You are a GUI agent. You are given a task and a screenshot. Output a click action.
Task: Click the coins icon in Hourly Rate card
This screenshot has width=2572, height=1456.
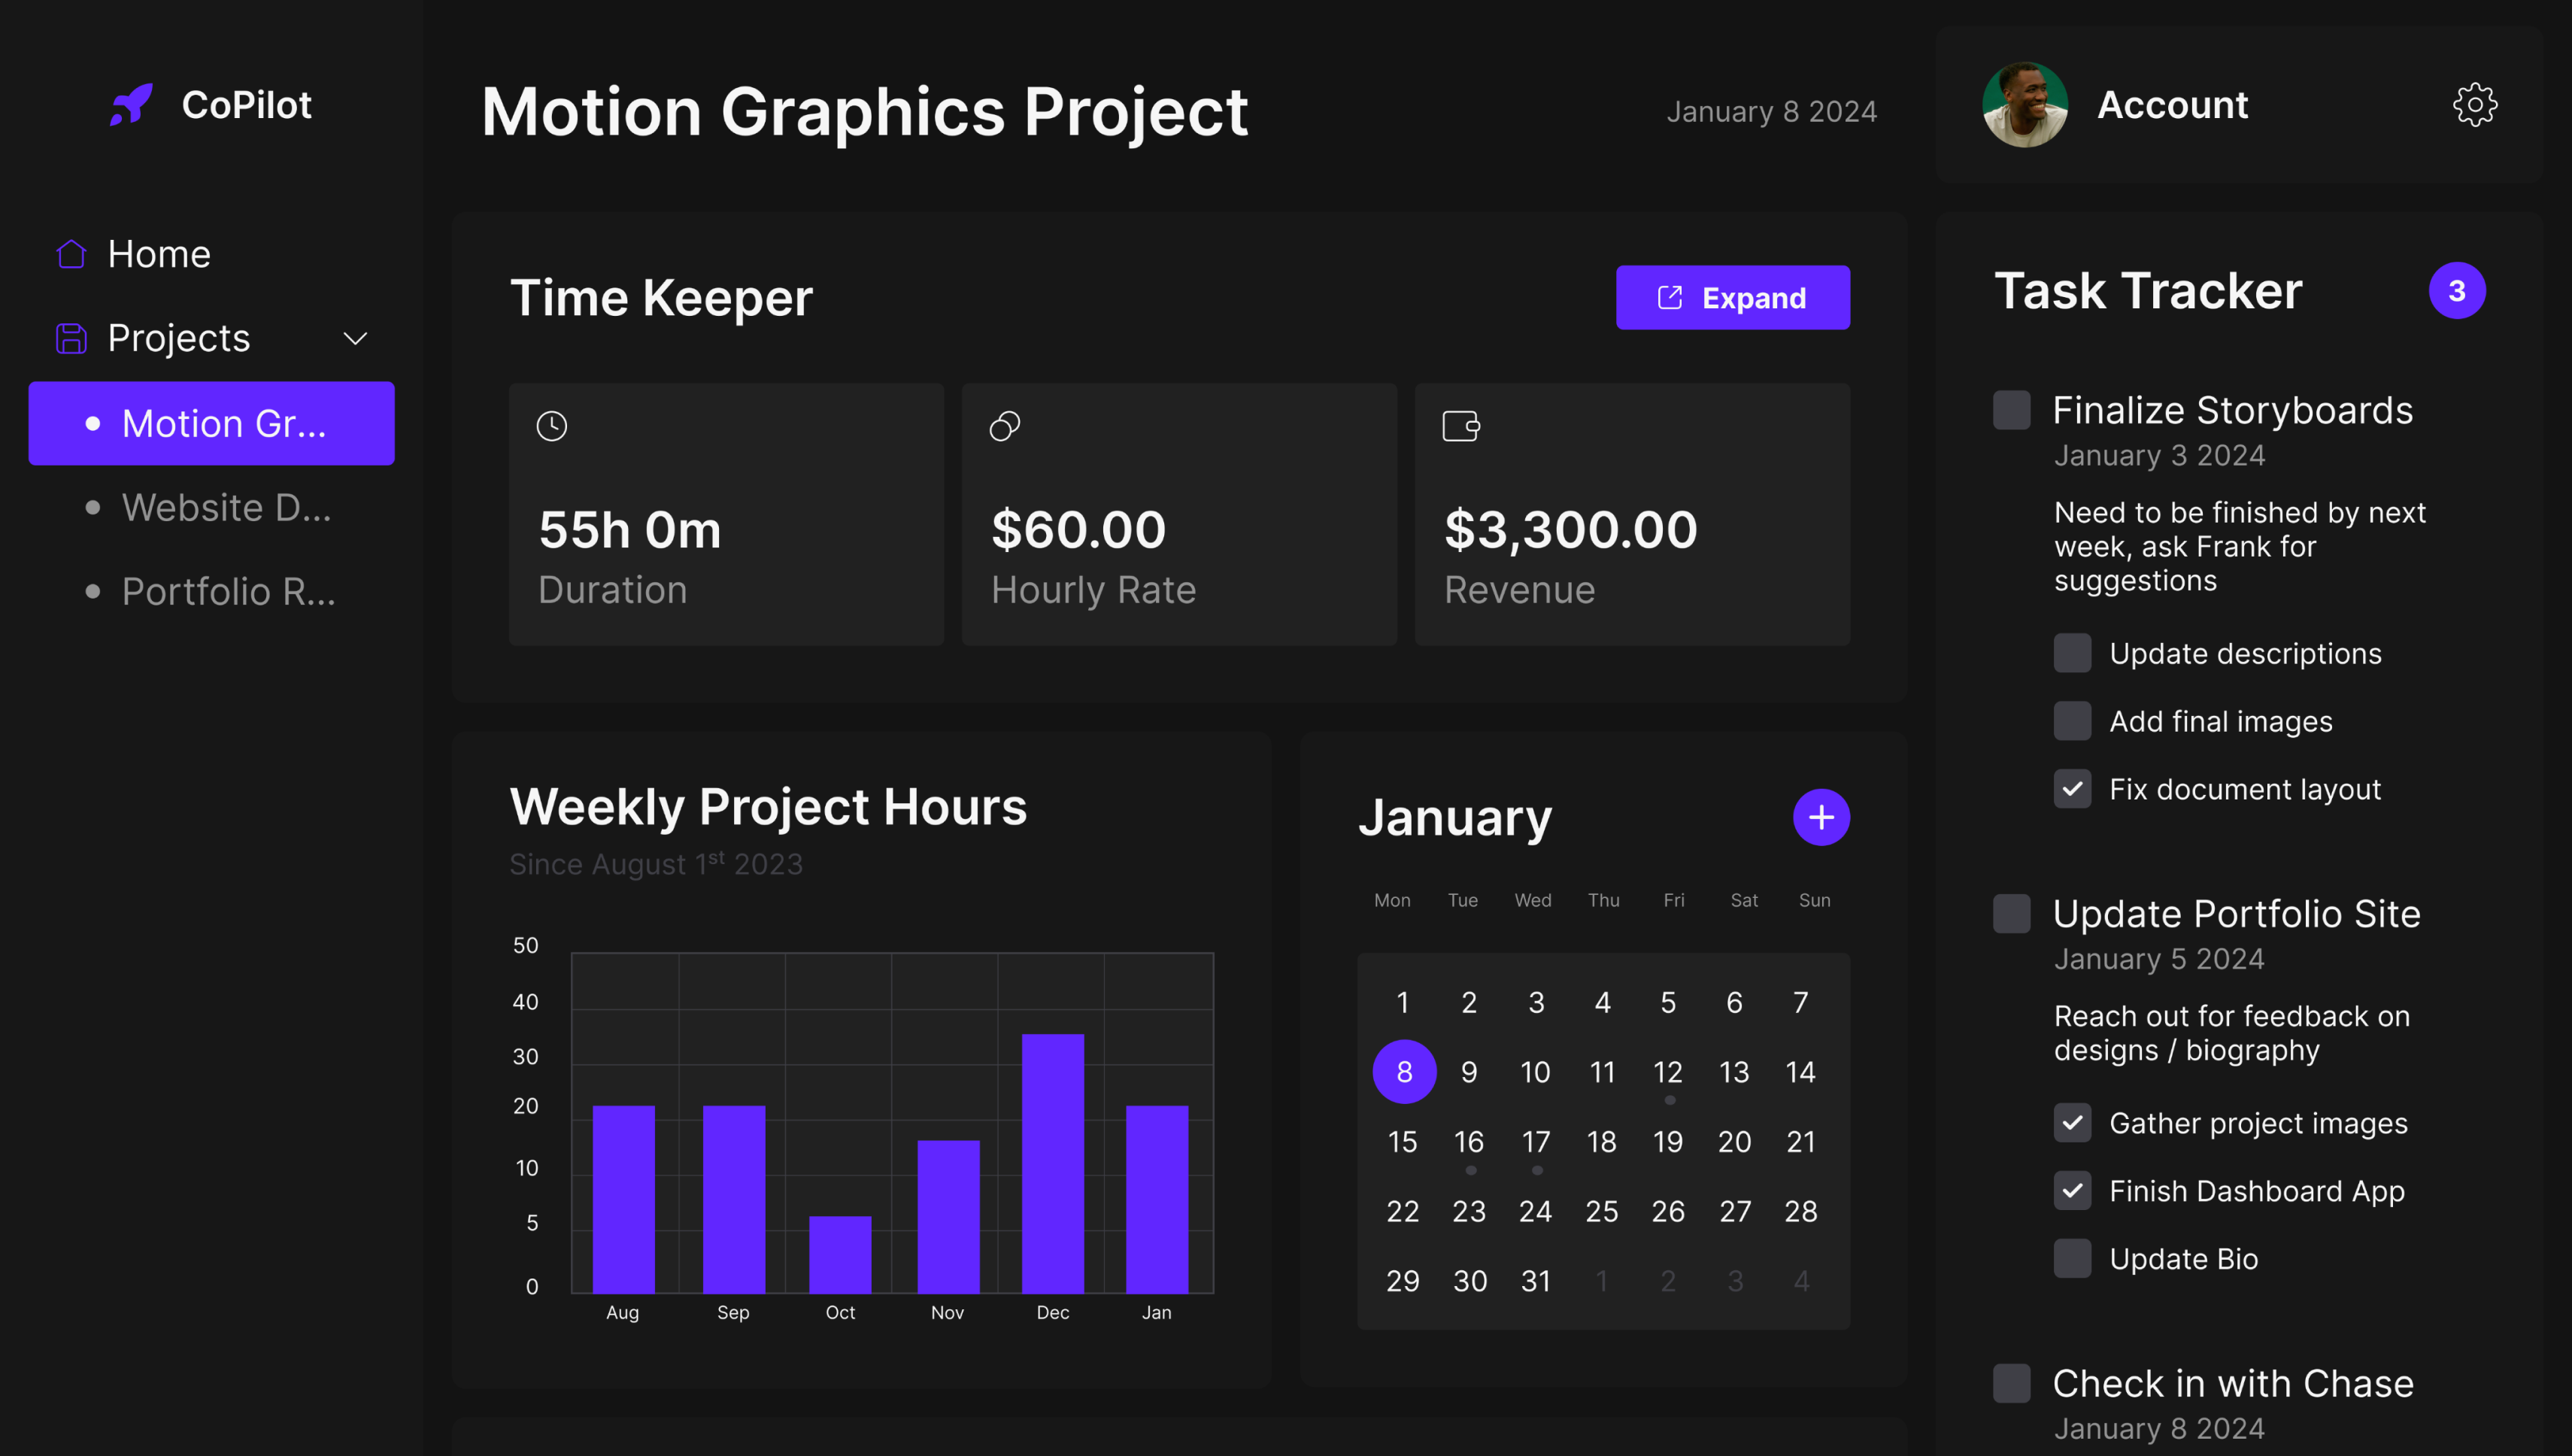point(1005,426)
